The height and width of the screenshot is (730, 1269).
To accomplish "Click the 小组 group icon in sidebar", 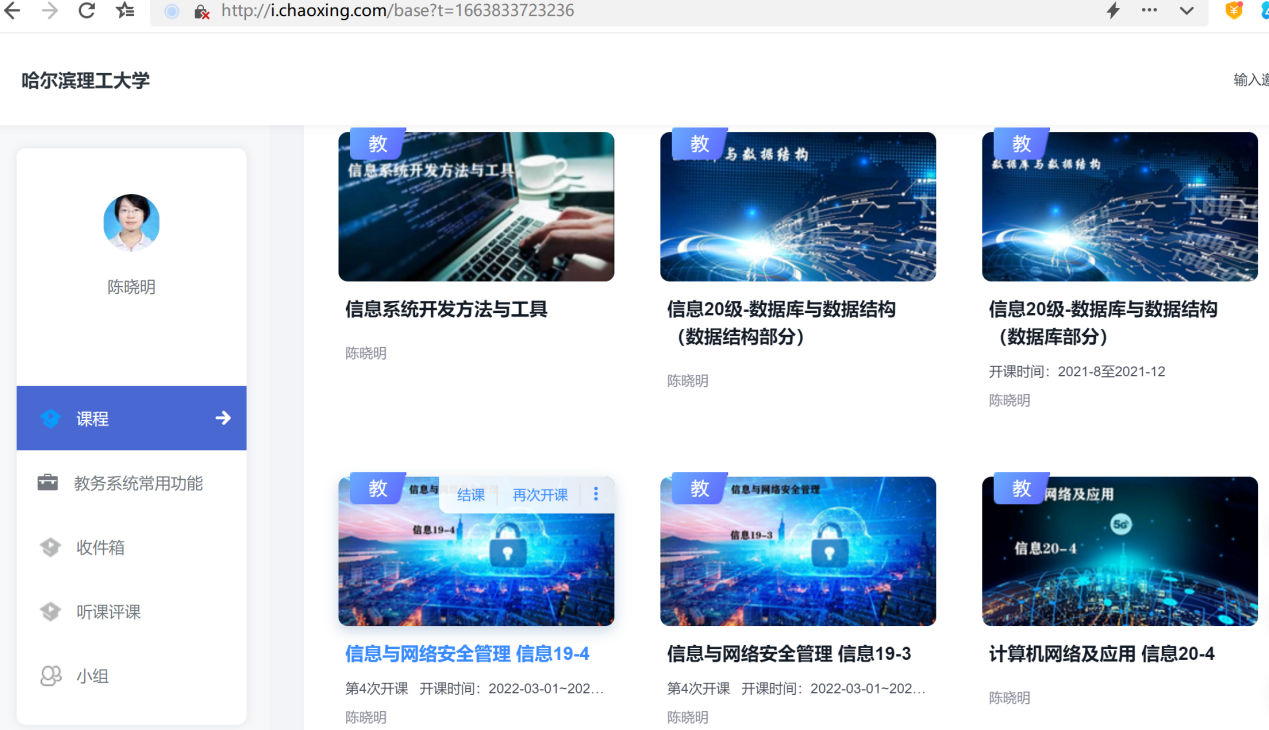I will click(50, 676).
